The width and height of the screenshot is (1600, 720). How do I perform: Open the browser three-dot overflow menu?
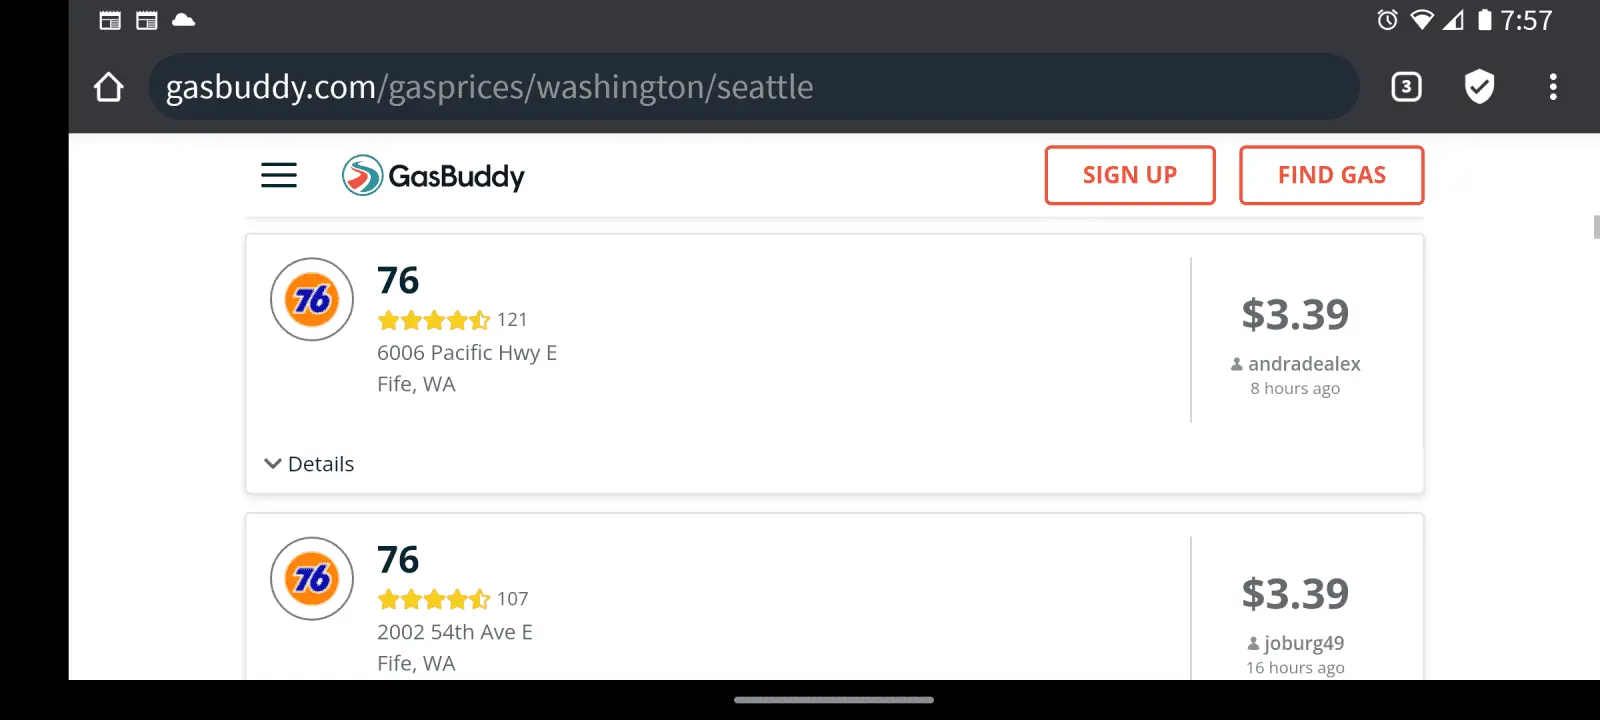1552,87
